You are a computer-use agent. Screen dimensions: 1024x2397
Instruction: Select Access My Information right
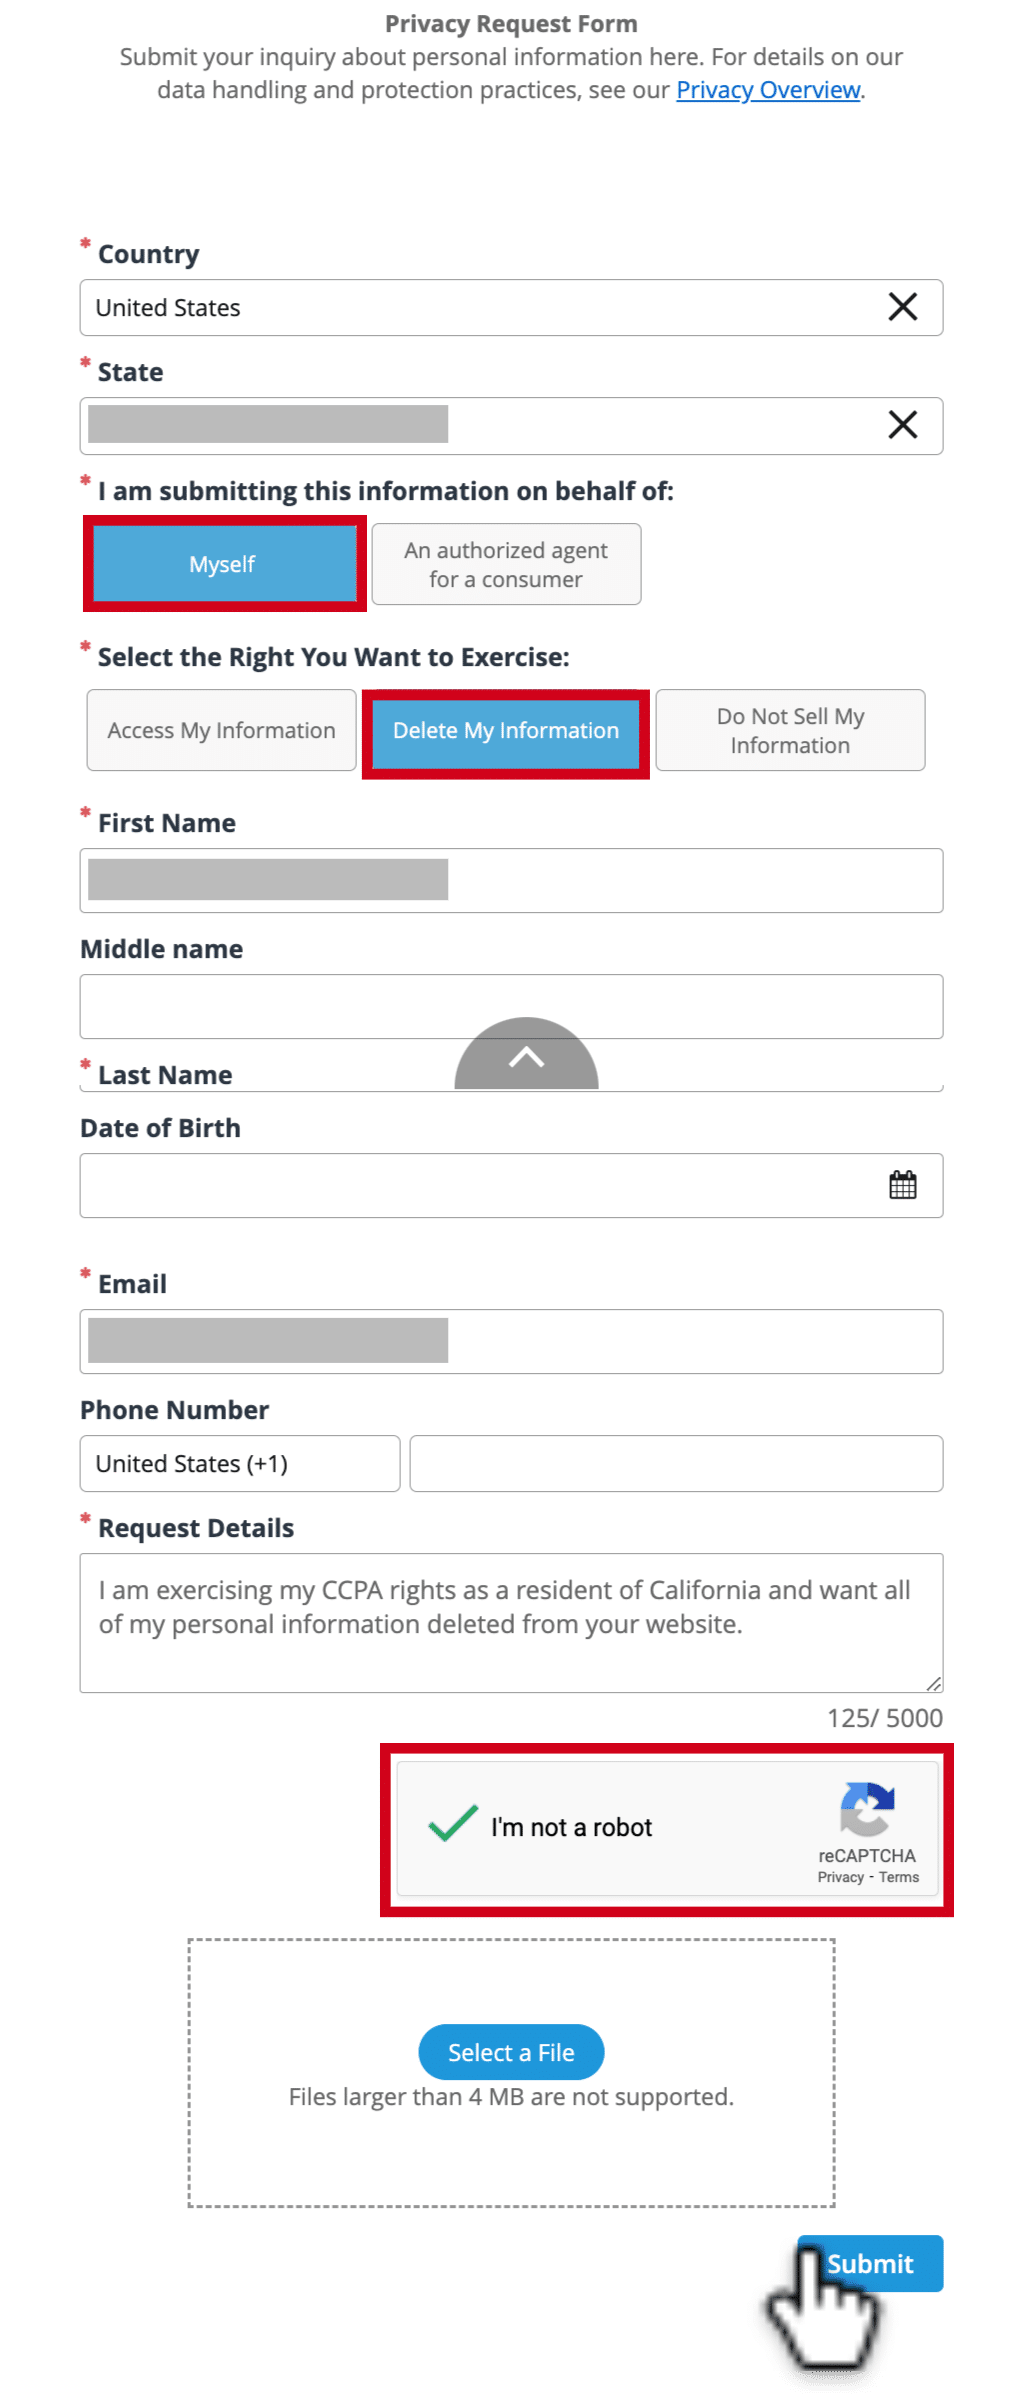point(221,730)
